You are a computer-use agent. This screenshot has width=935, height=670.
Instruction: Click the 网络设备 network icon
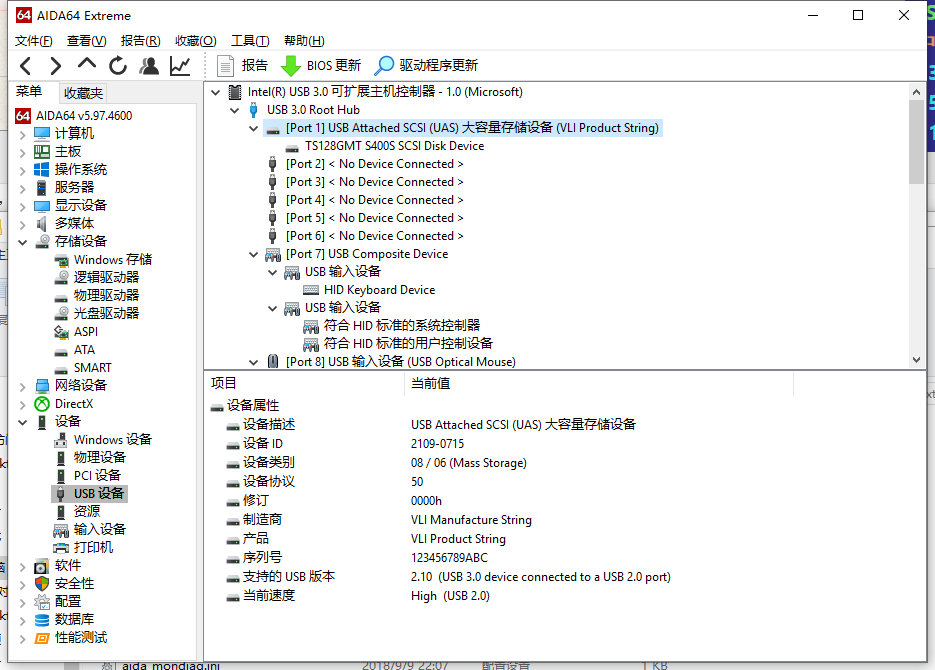tap(42, 386)
